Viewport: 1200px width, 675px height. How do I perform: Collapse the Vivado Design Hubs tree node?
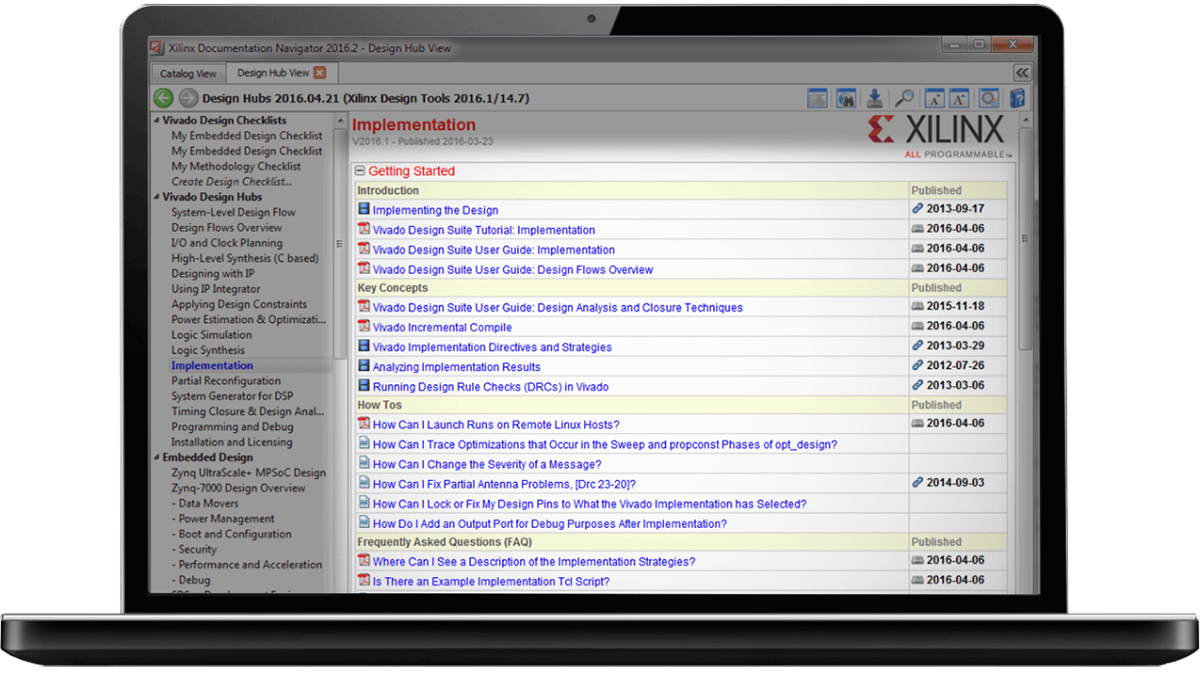point(156,197)
